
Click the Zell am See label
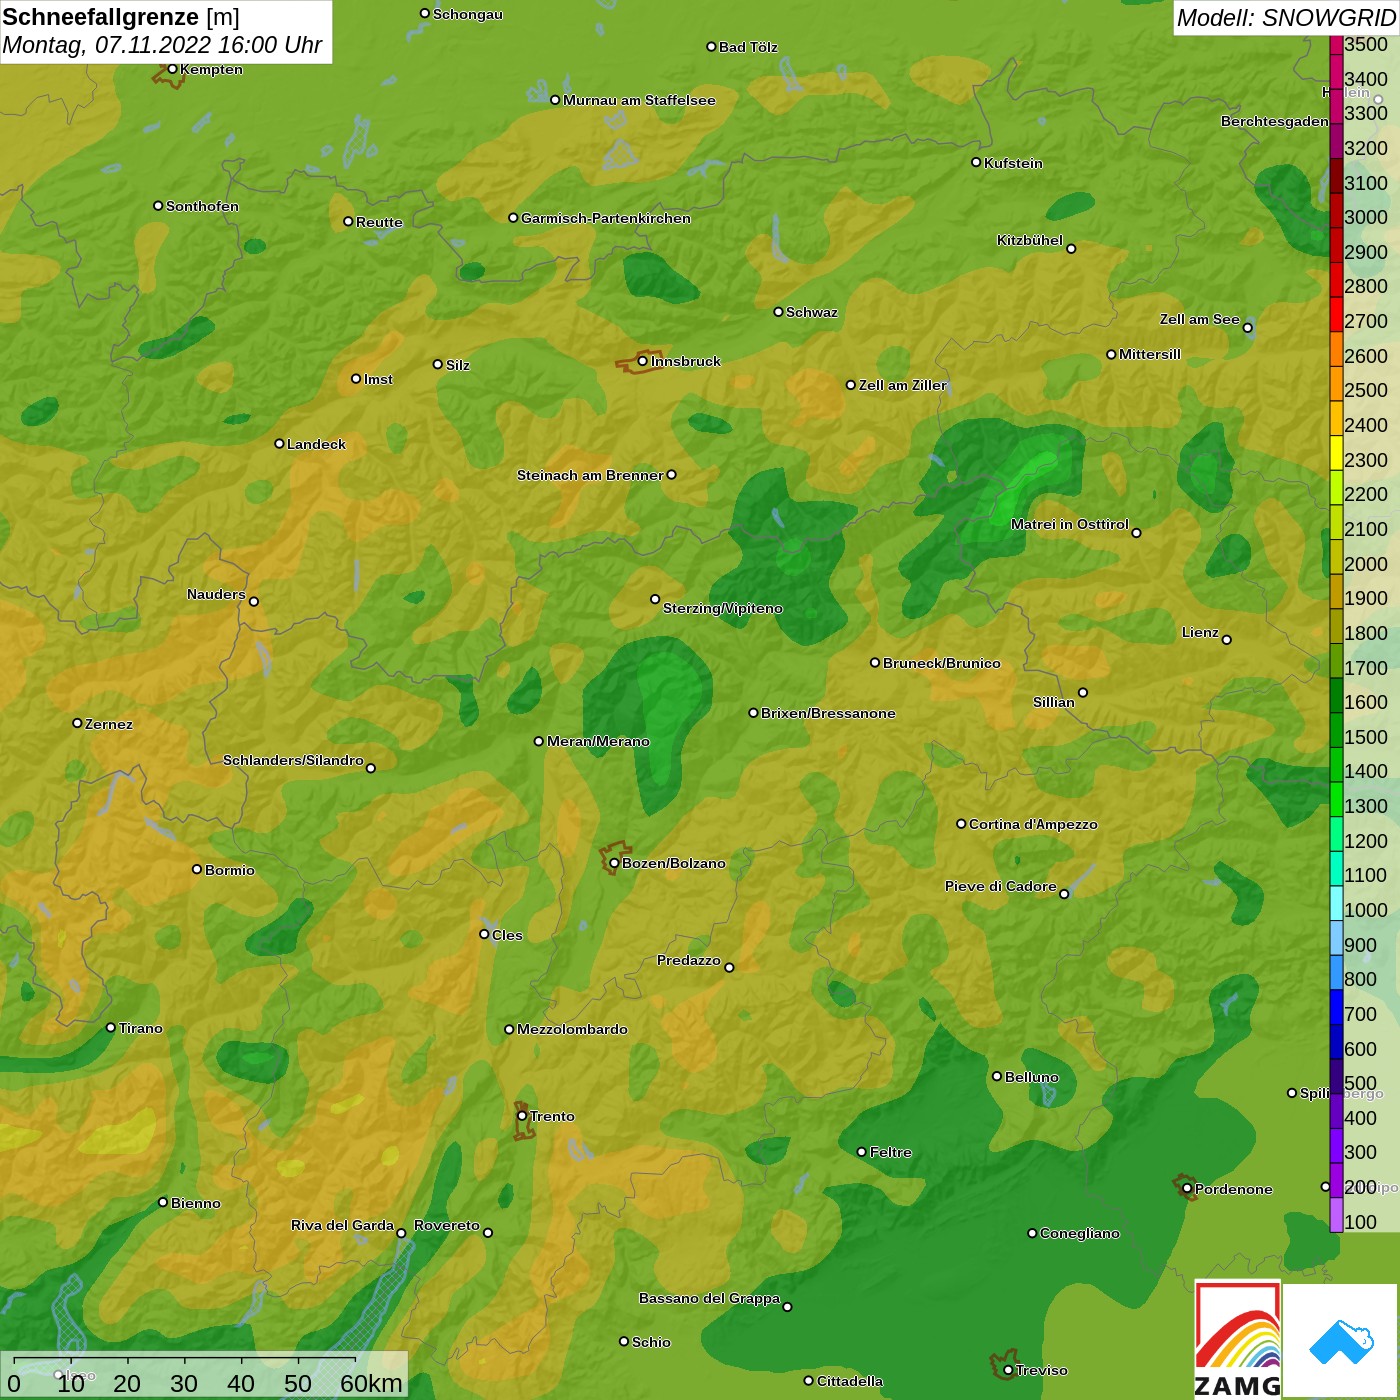click(x=1200, y=319)
